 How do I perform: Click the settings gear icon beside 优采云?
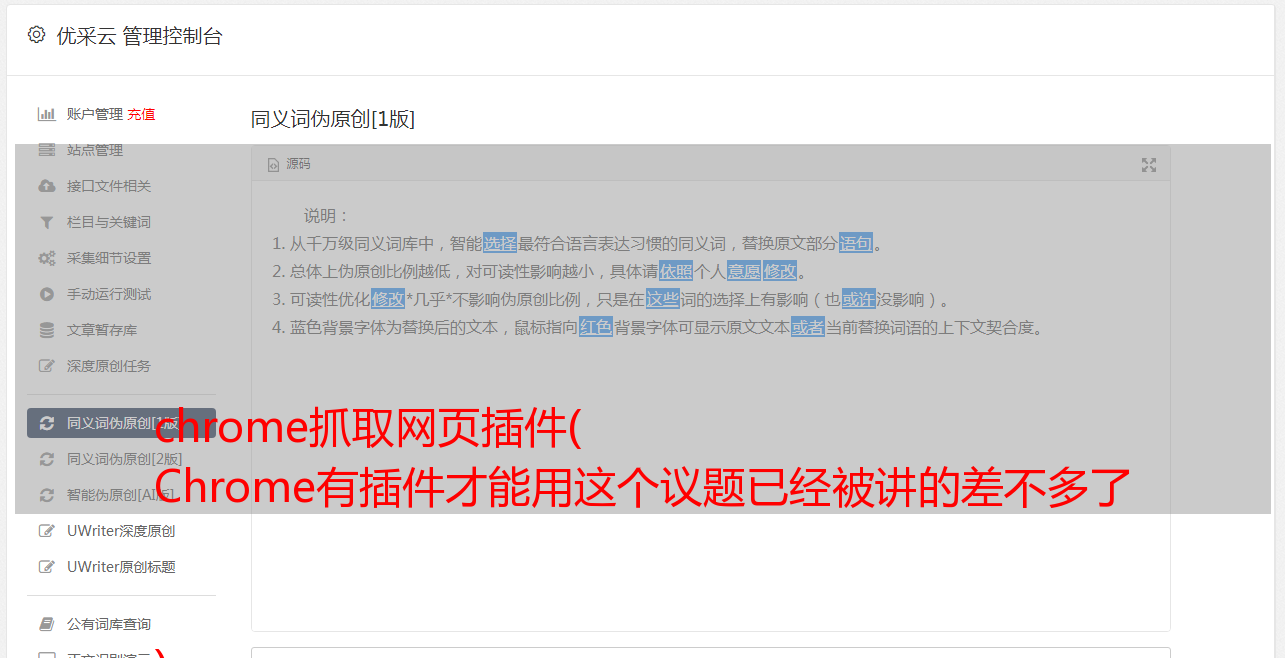(36, 35)
